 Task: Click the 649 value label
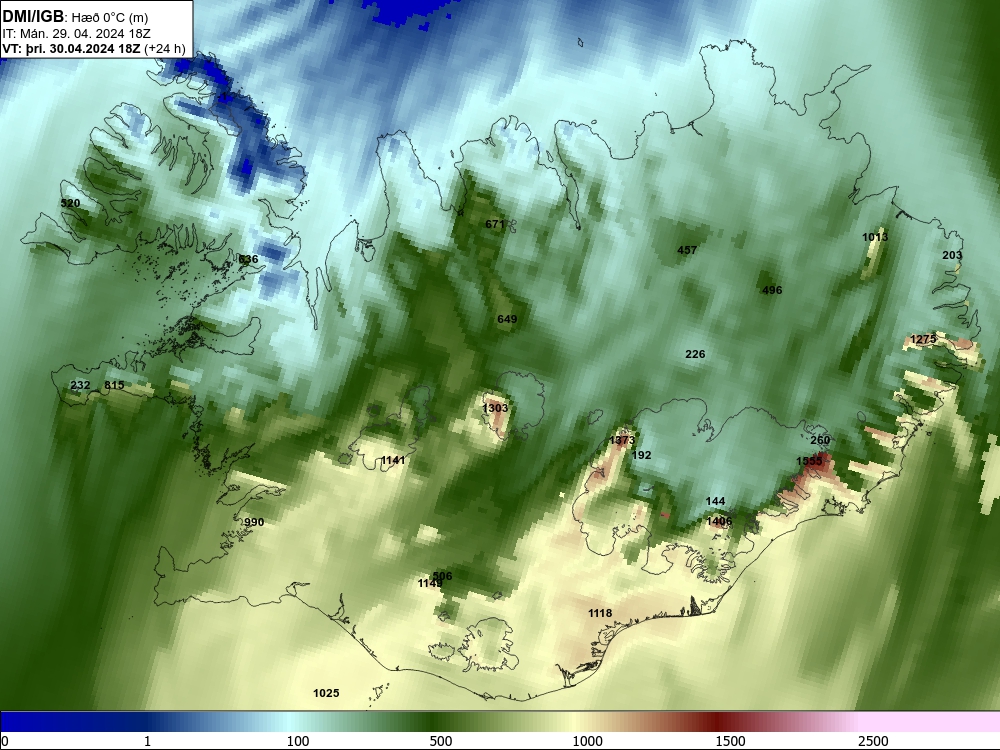coord(507,320)
